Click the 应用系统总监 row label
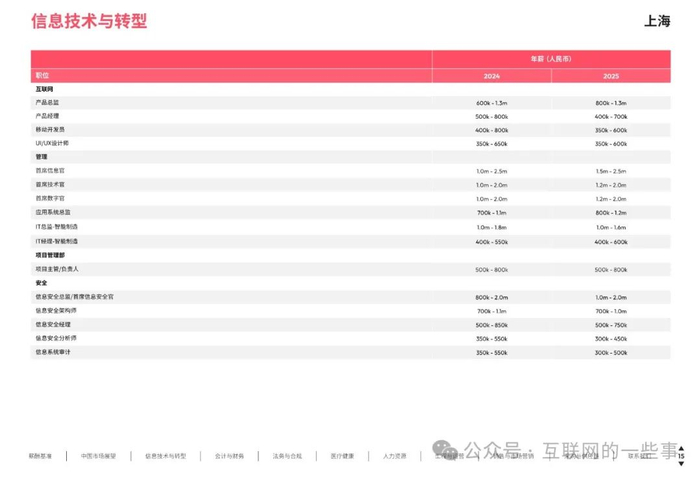The width and height of the screenshot is (700, 479). click(53, 212)
